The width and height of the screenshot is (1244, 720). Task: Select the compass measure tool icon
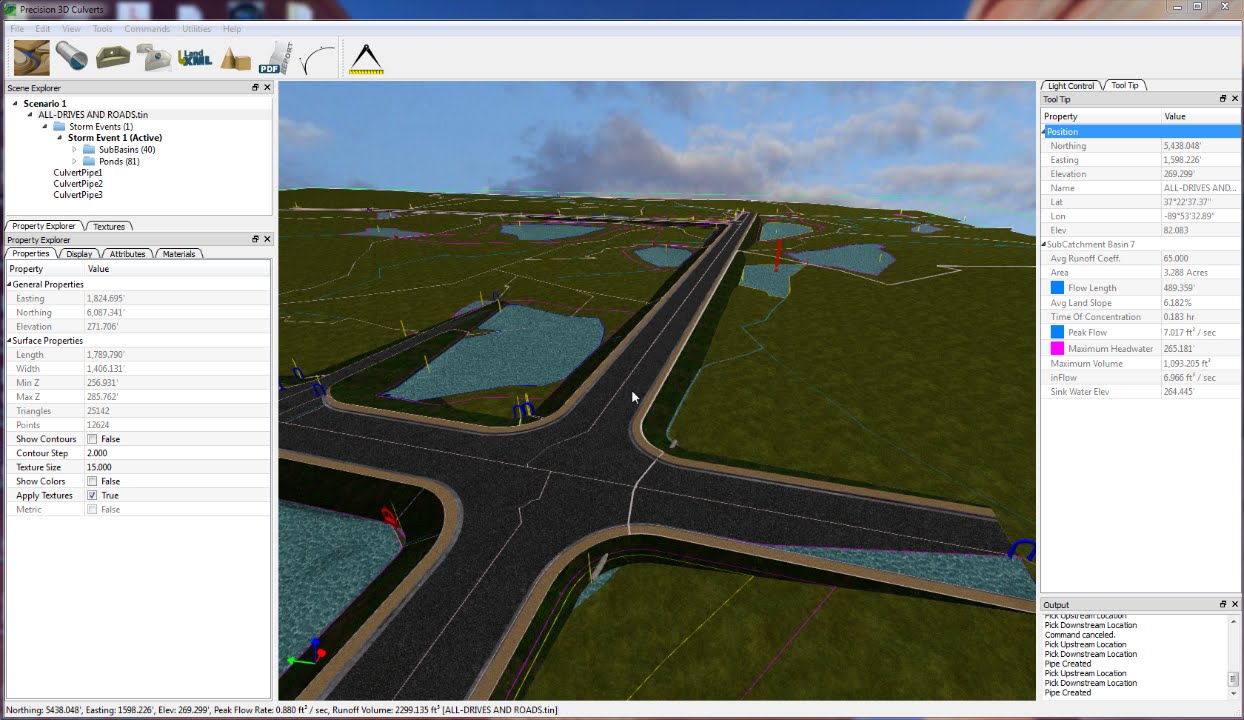pos(367,58)
